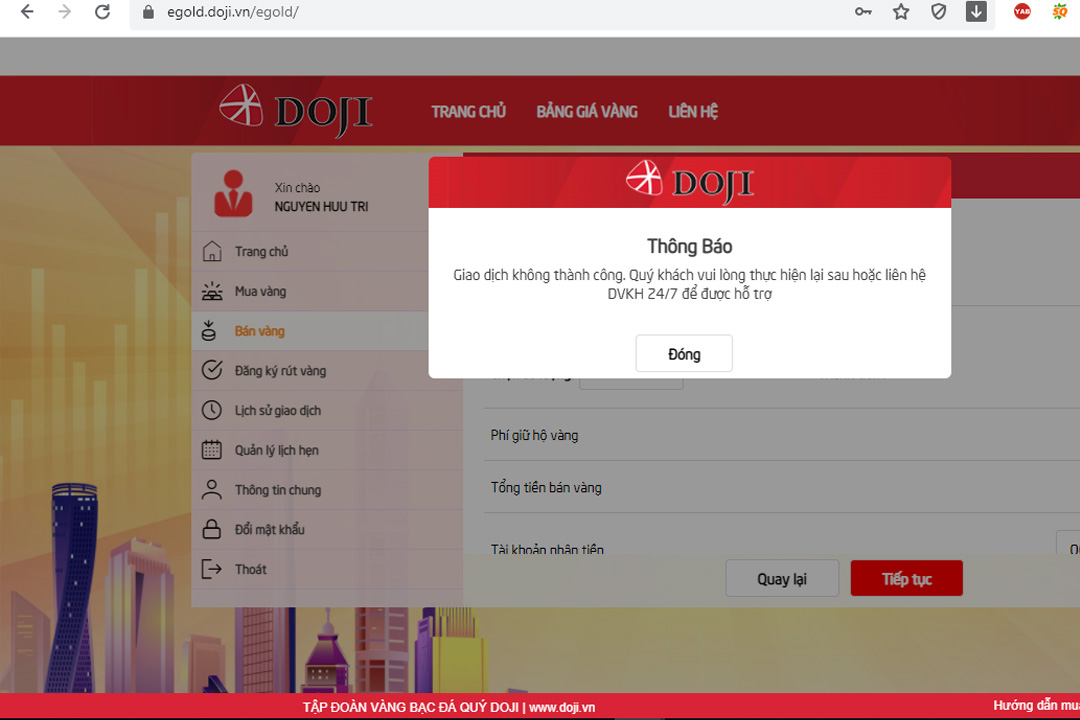Reload the page with refresh icon
The height and width of the screenshot is (720, 1080).
(x=103, y=12)
